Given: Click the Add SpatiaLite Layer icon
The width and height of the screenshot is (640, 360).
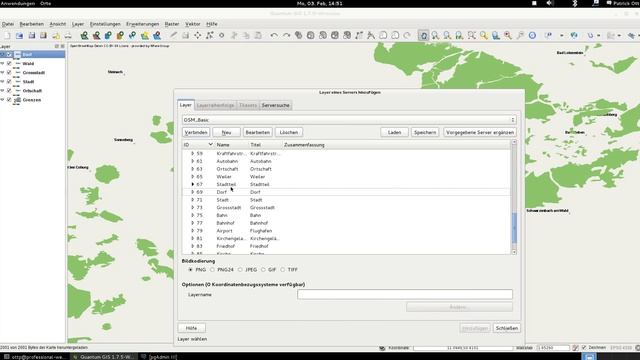Looking at the screenshot, I should [x=120, y=36].
